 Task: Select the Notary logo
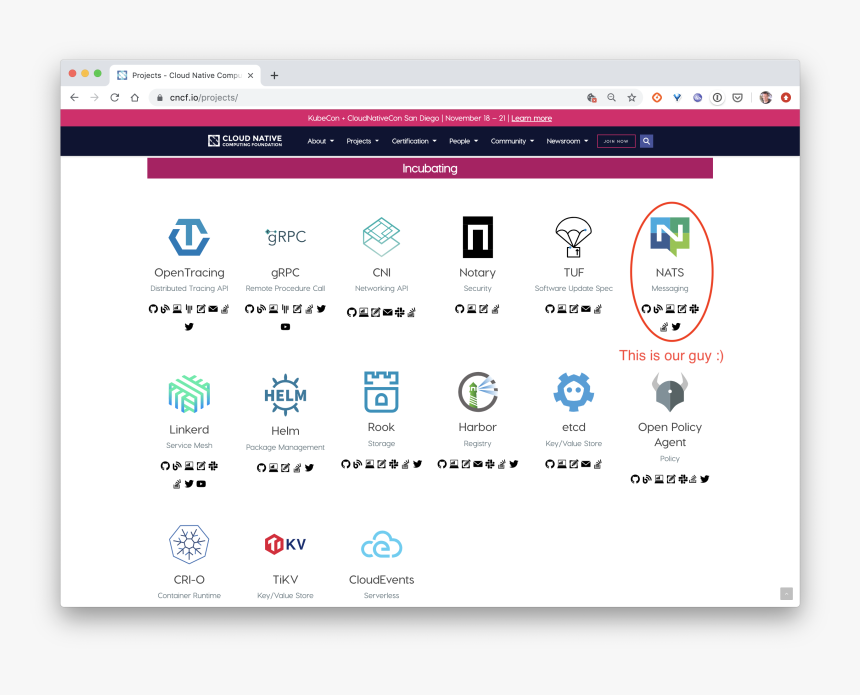coord(478,237)
